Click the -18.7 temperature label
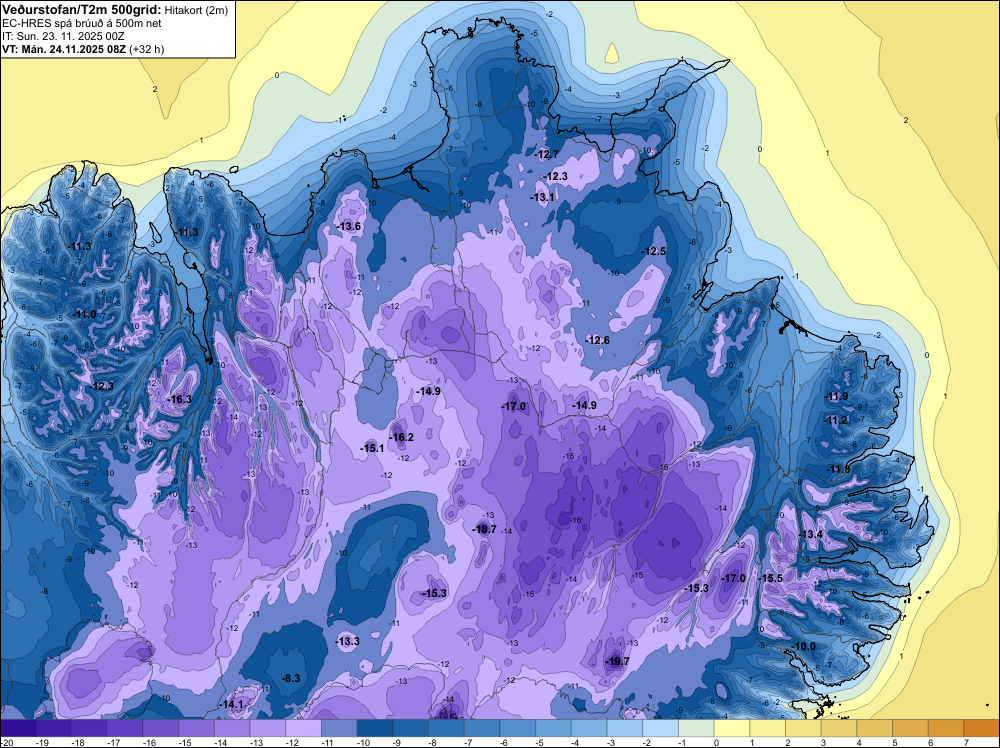This screenshot has height=748, width=1000. 483,529
